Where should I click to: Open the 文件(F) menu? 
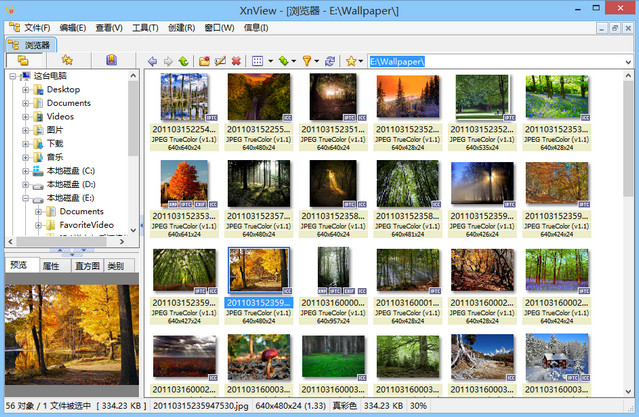[37, 27]
